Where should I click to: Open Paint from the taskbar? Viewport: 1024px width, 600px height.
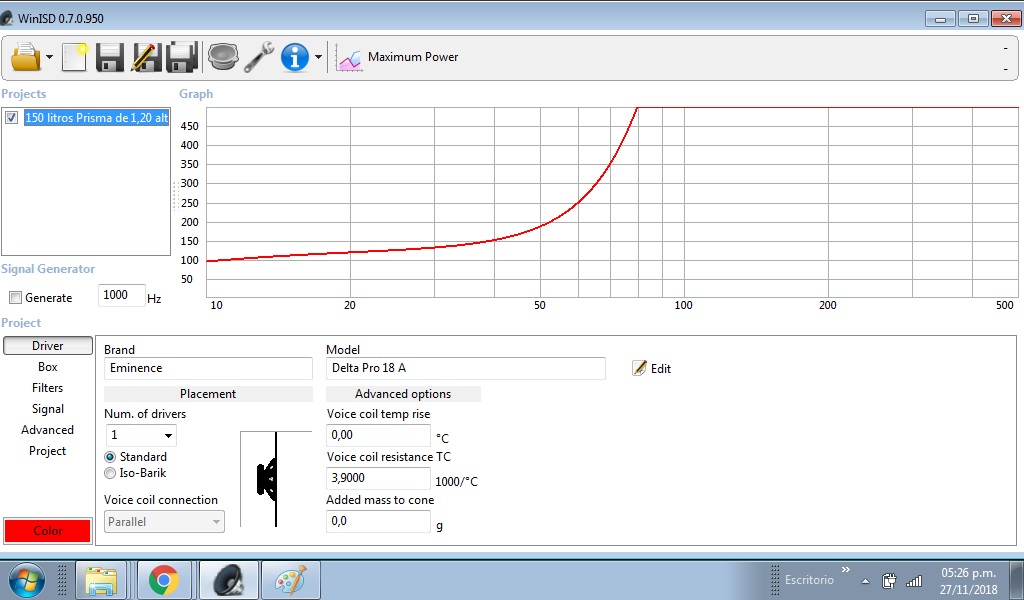291,580
